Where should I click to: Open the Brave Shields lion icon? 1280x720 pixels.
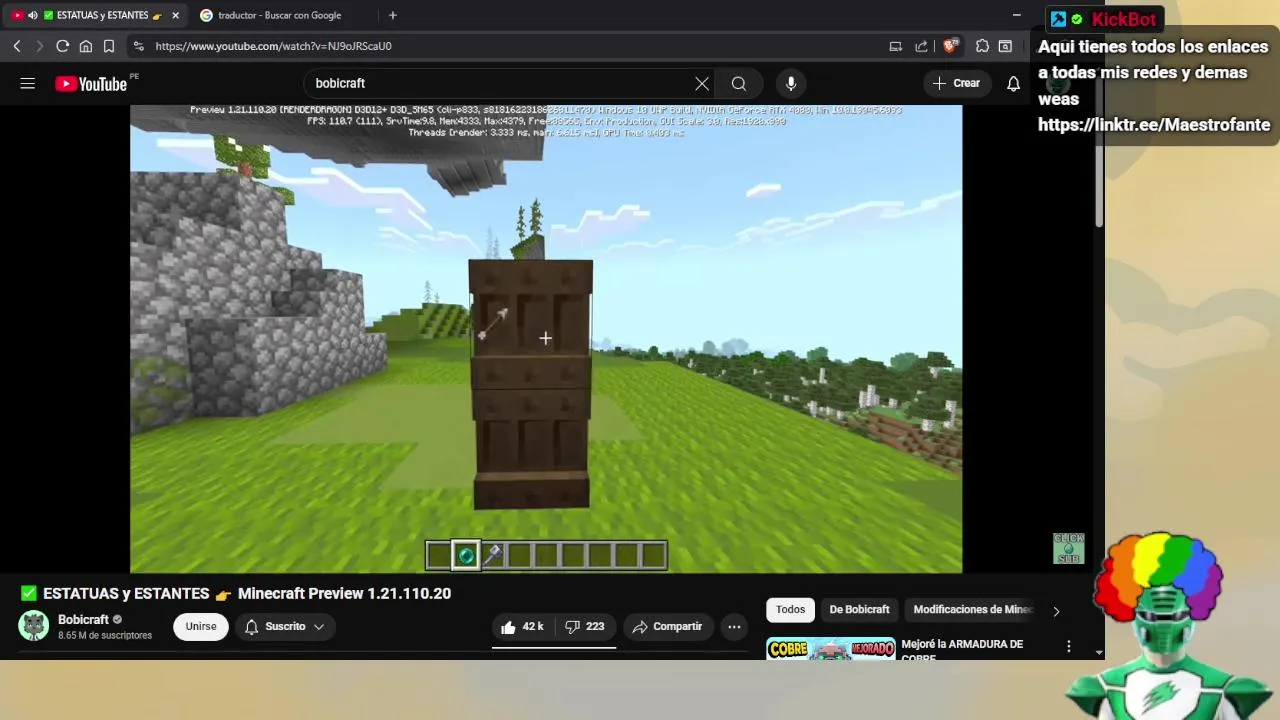[951, 45]
